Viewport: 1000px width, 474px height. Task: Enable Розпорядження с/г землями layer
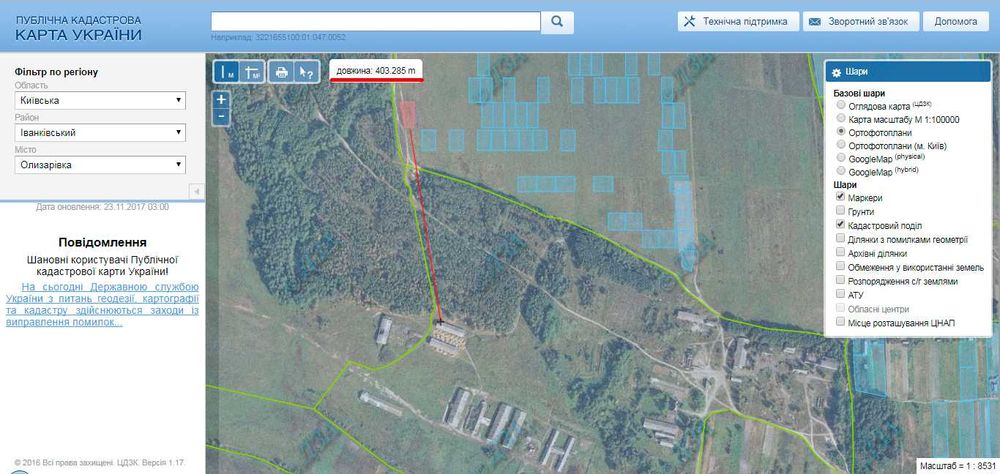pos(841,281)
